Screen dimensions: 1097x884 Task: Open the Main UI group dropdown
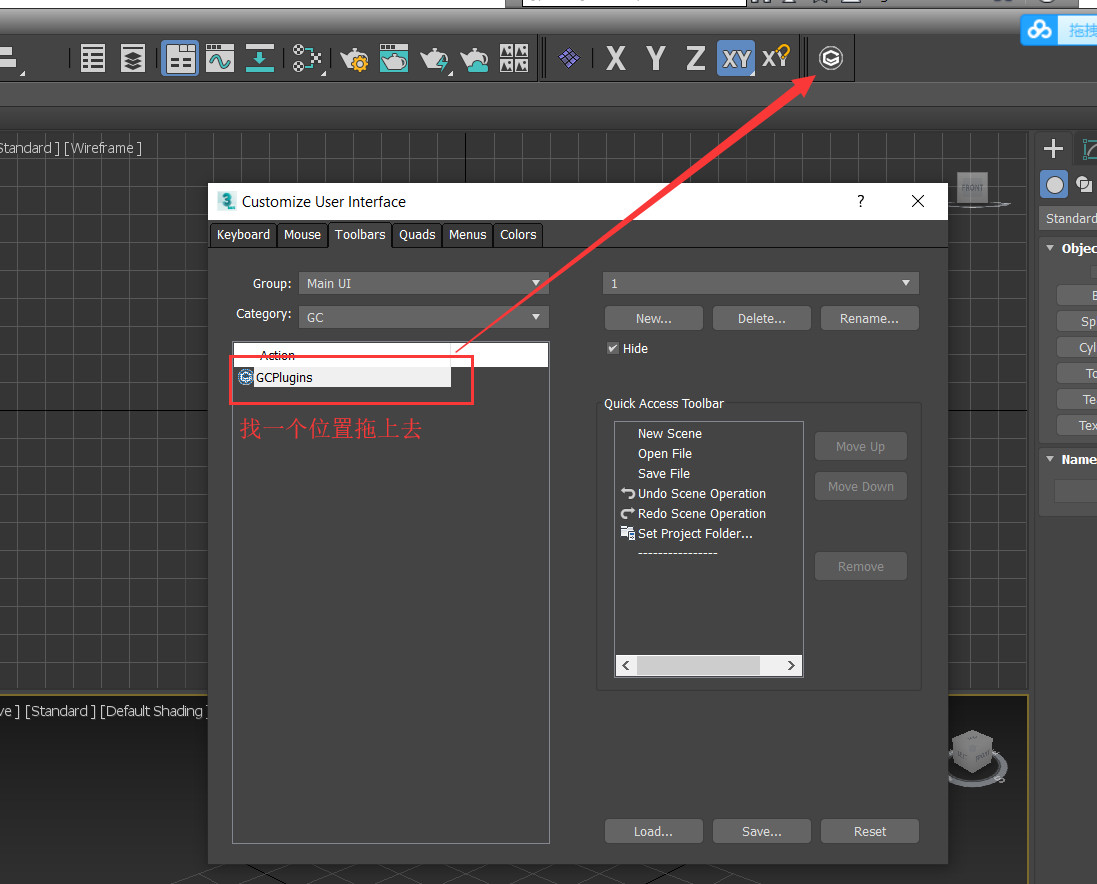click(x=423, y=283)
